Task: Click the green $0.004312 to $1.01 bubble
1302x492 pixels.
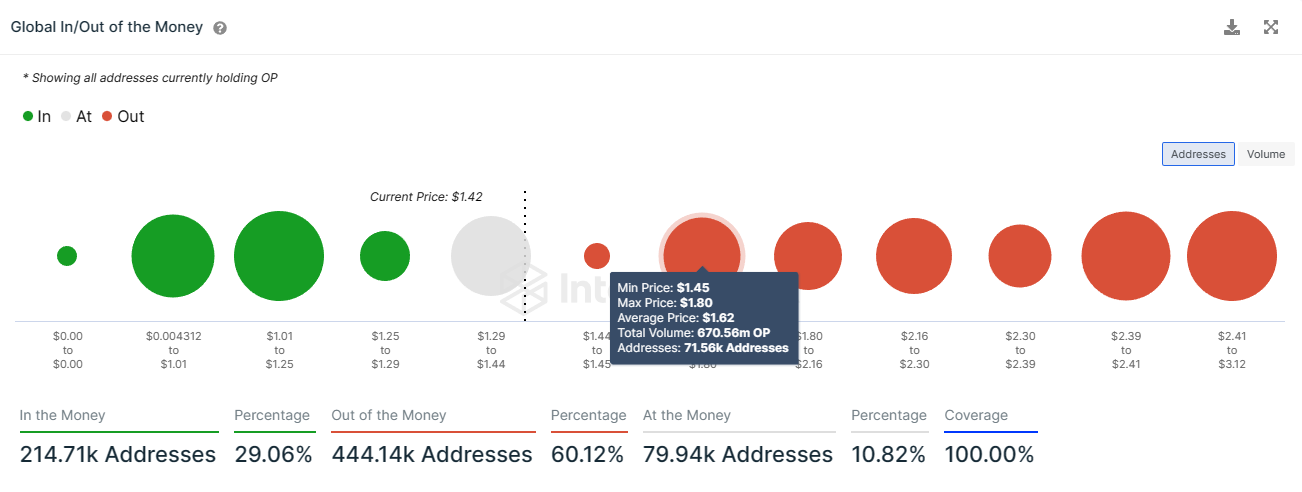Action: click(x=173, y=256)
